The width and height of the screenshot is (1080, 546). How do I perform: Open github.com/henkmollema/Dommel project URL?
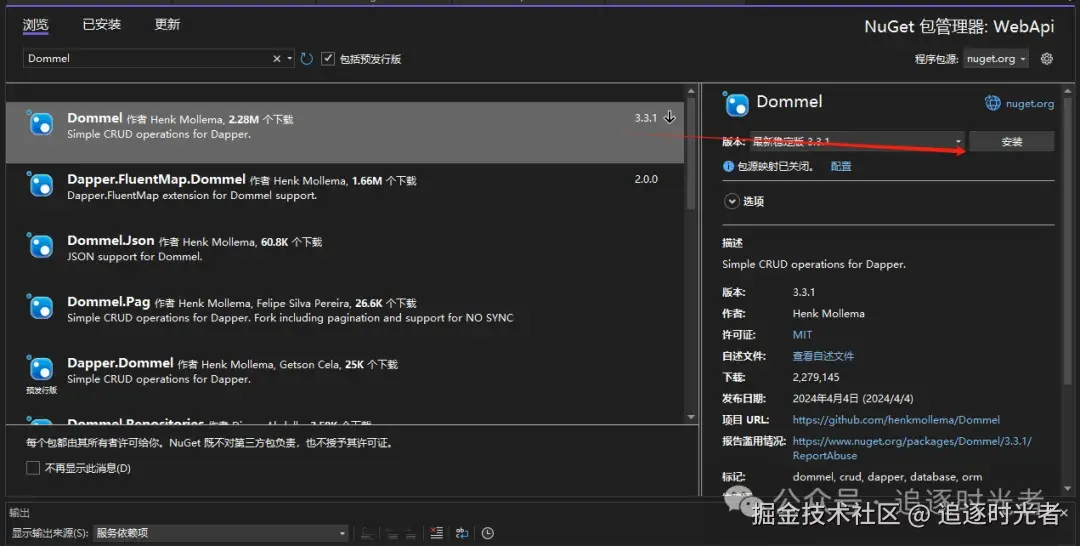tap(896, 419)
